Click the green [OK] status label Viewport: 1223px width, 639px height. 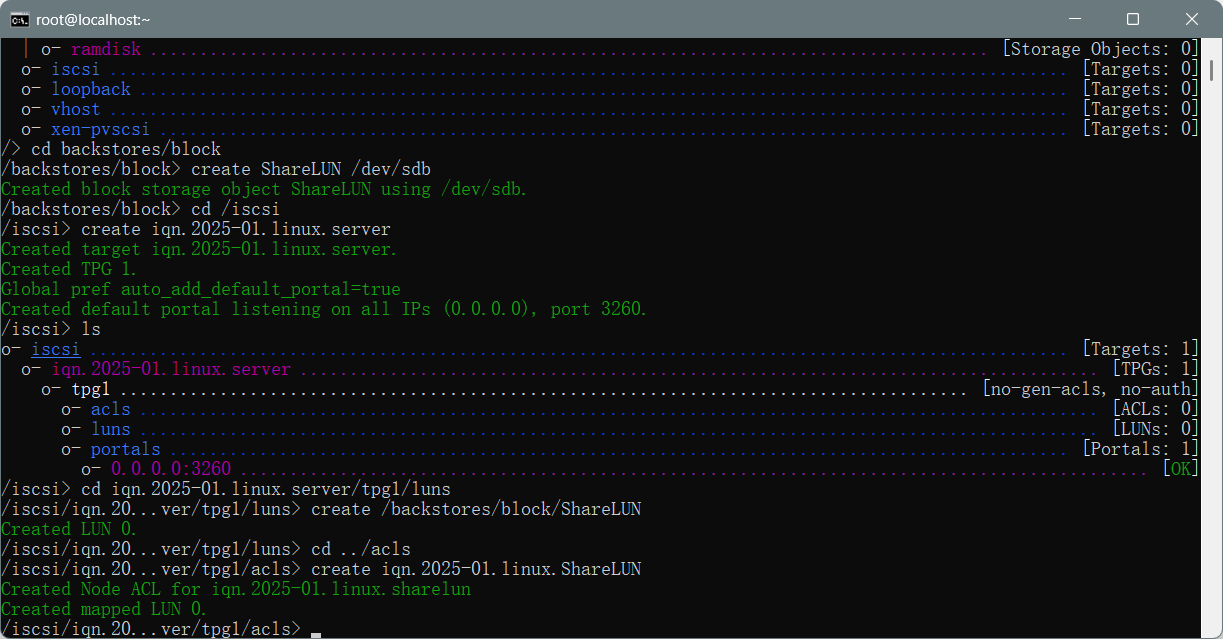[x=1180, y=469]
